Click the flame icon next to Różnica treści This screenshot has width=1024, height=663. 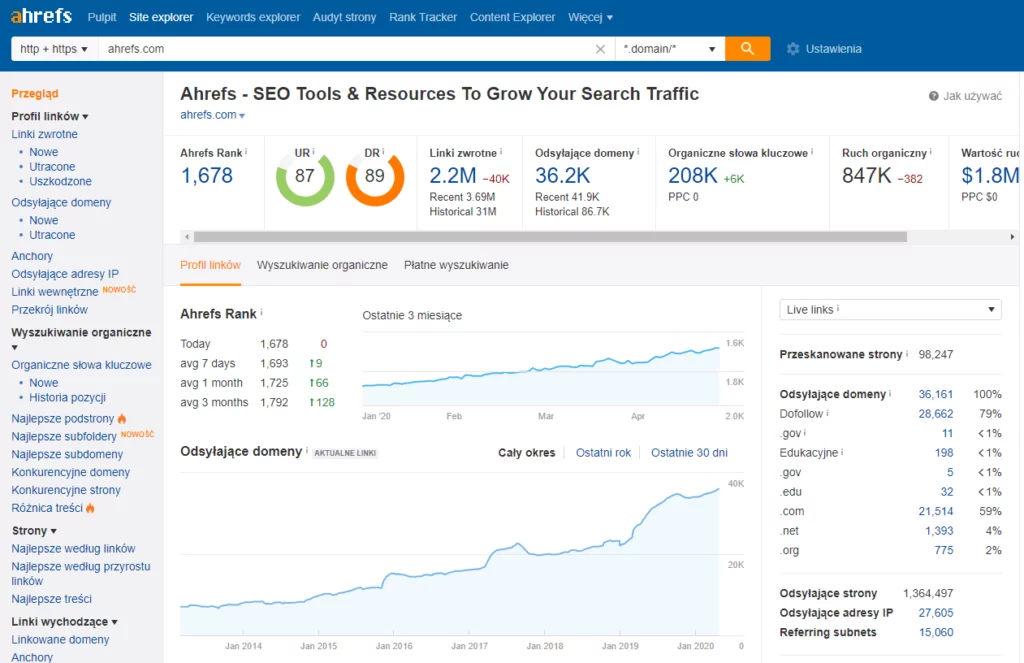[90, 508]
